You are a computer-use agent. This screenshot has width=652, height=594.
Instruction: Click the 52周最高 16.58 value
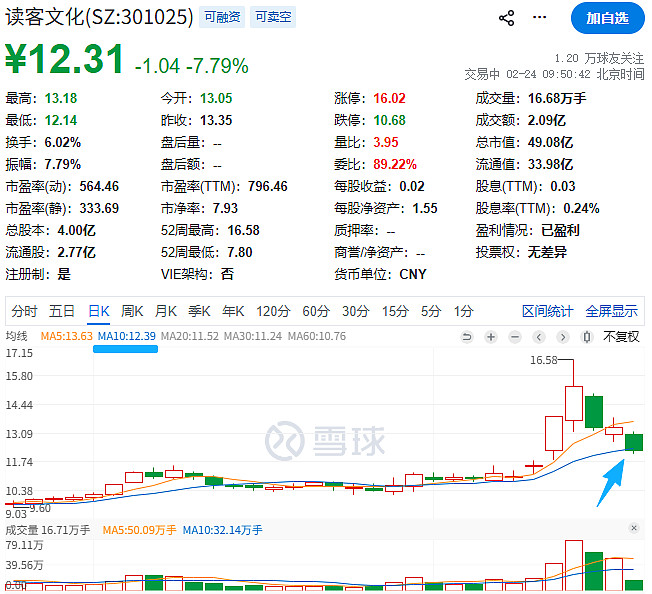point(243,230)
